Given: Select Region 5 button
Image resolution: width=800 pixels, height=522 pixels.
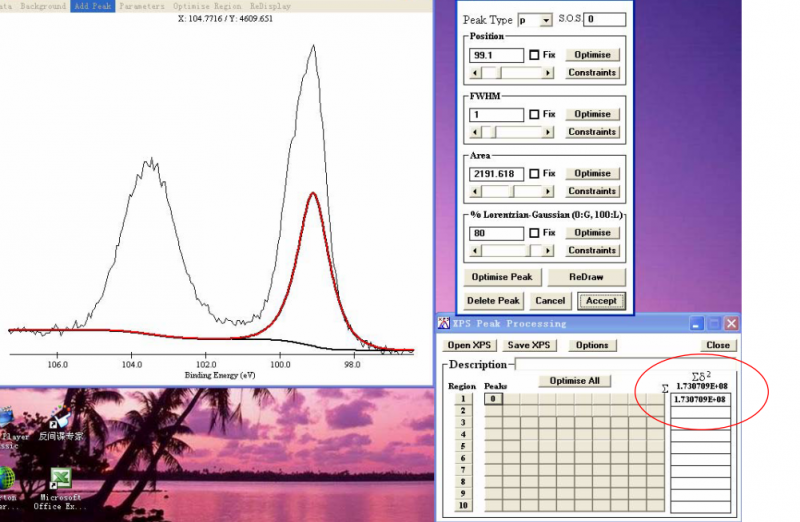Looking at the screenshot, I should pos(463,446).
